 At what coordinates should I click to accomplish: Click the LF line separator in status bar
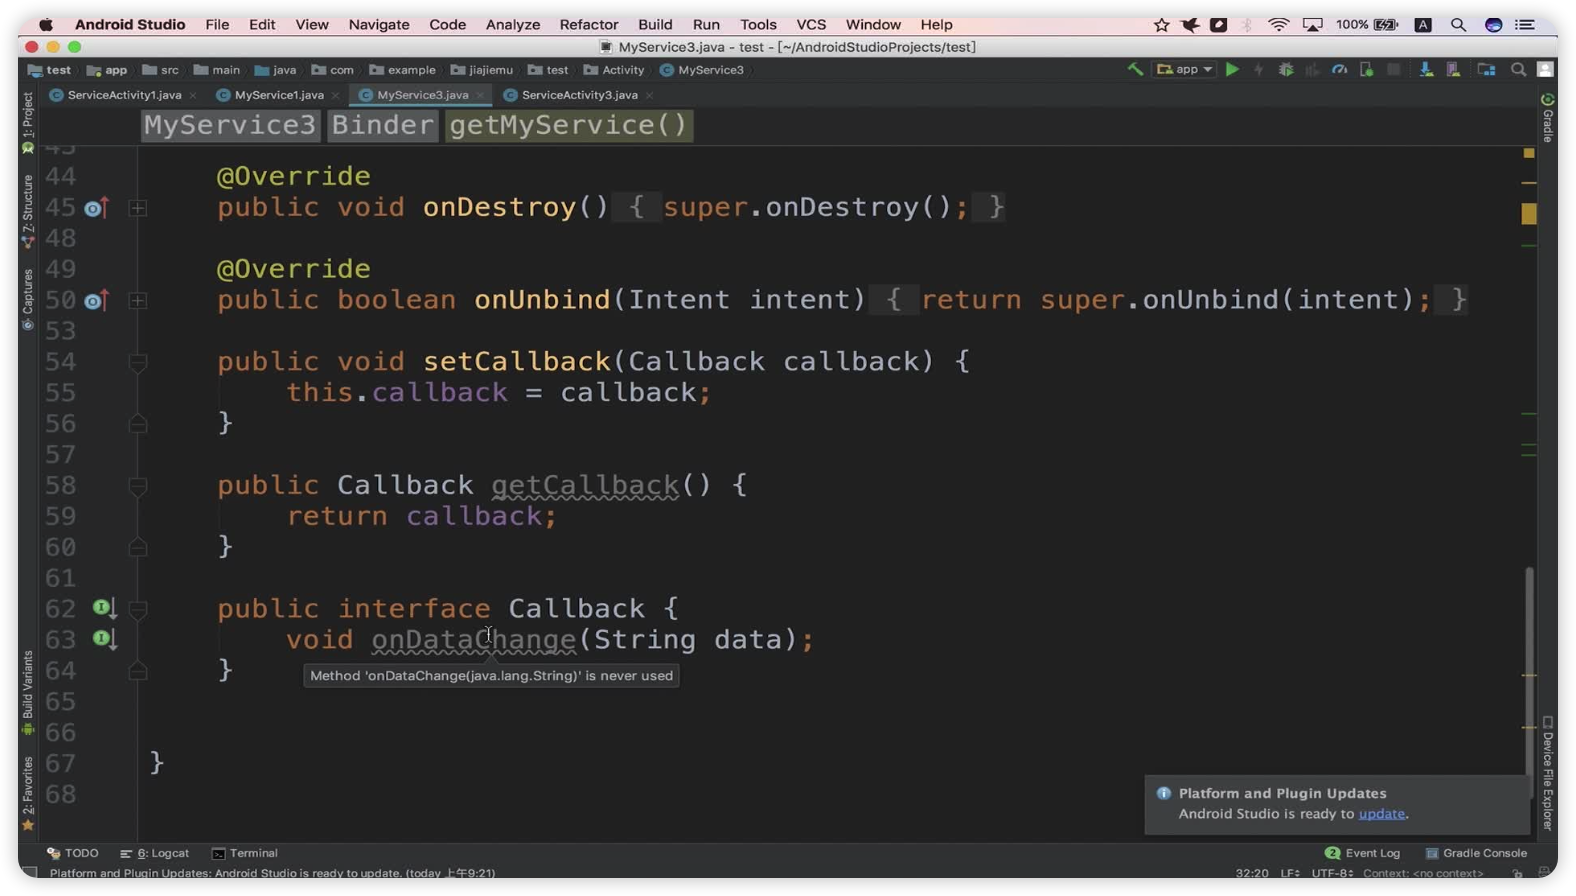pyautogui.click(x=1290, y=873)
